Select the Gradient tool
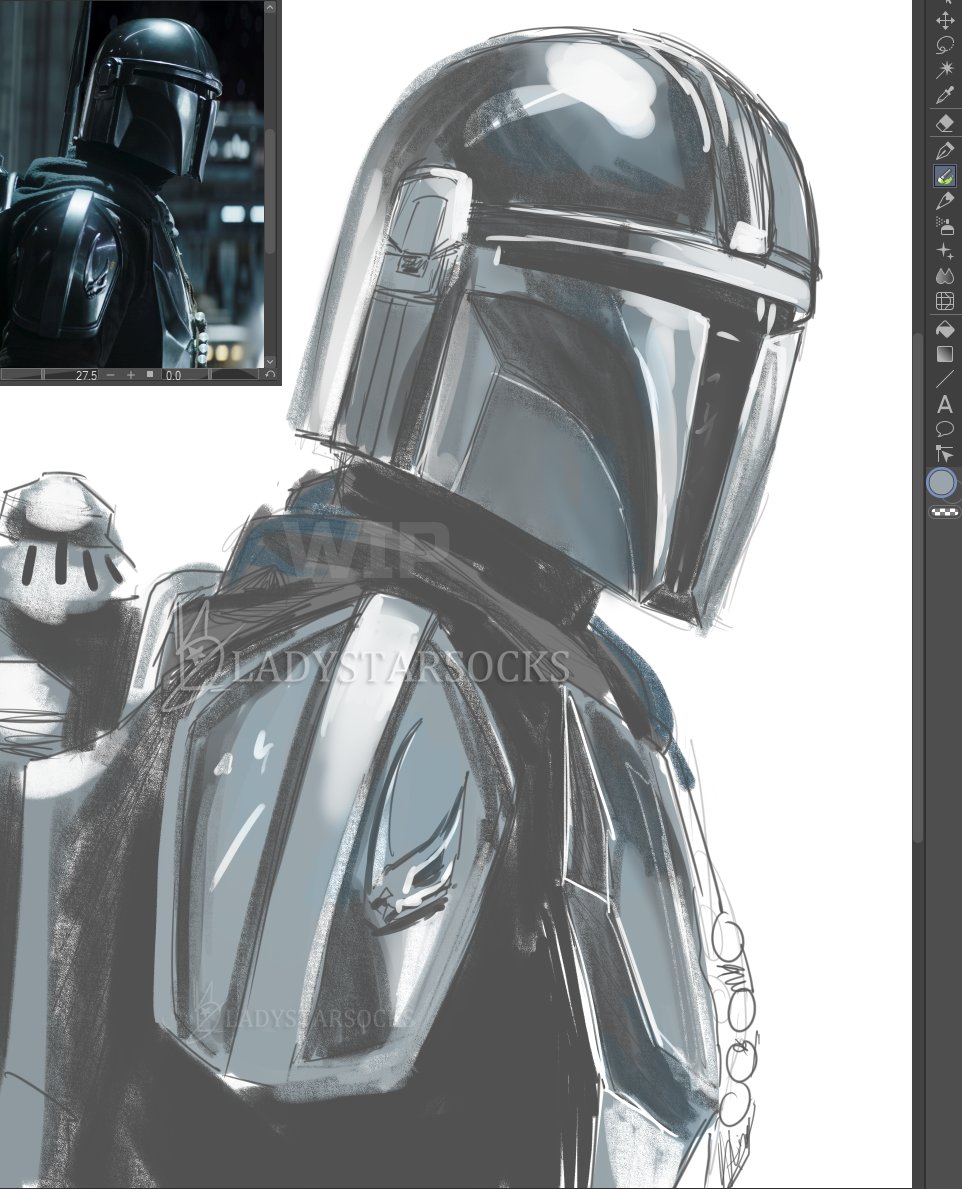This screenshot has height=1189, width=962. pyautogui.click(x=945, y=354)
